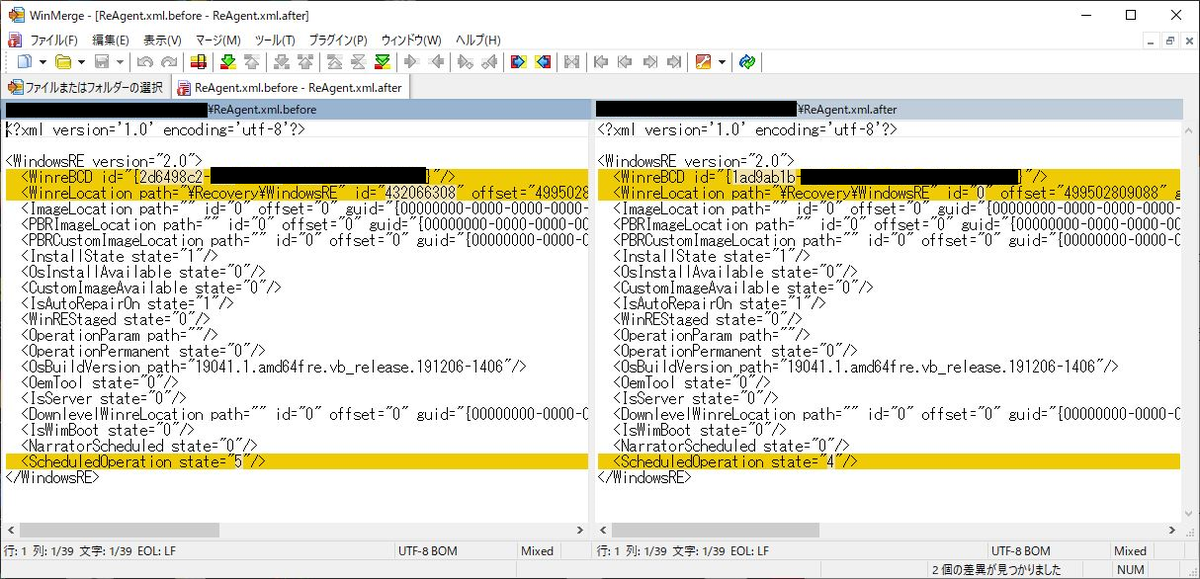Screen dimensions: 1200x579
Task: Expand the Save icon's dropdown arrow
Action: [x=119, y=62]
